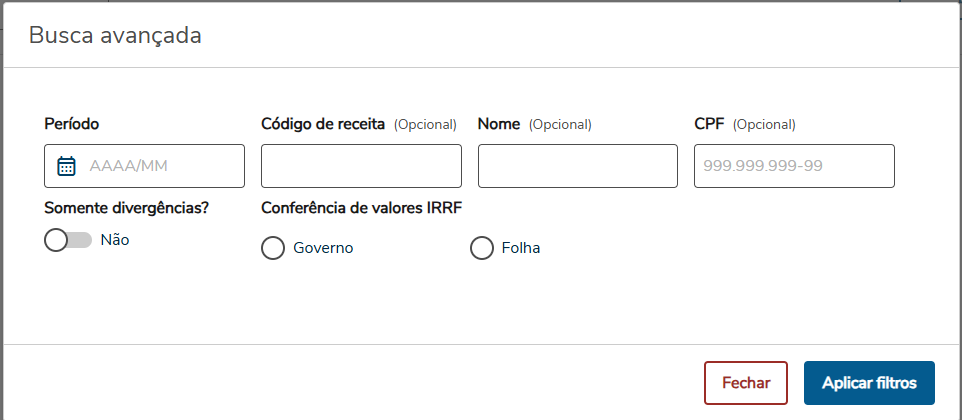The width and height of the screenshot is (962, 420).
Task: Click into the Nome text field
Action: coord(578,166)
